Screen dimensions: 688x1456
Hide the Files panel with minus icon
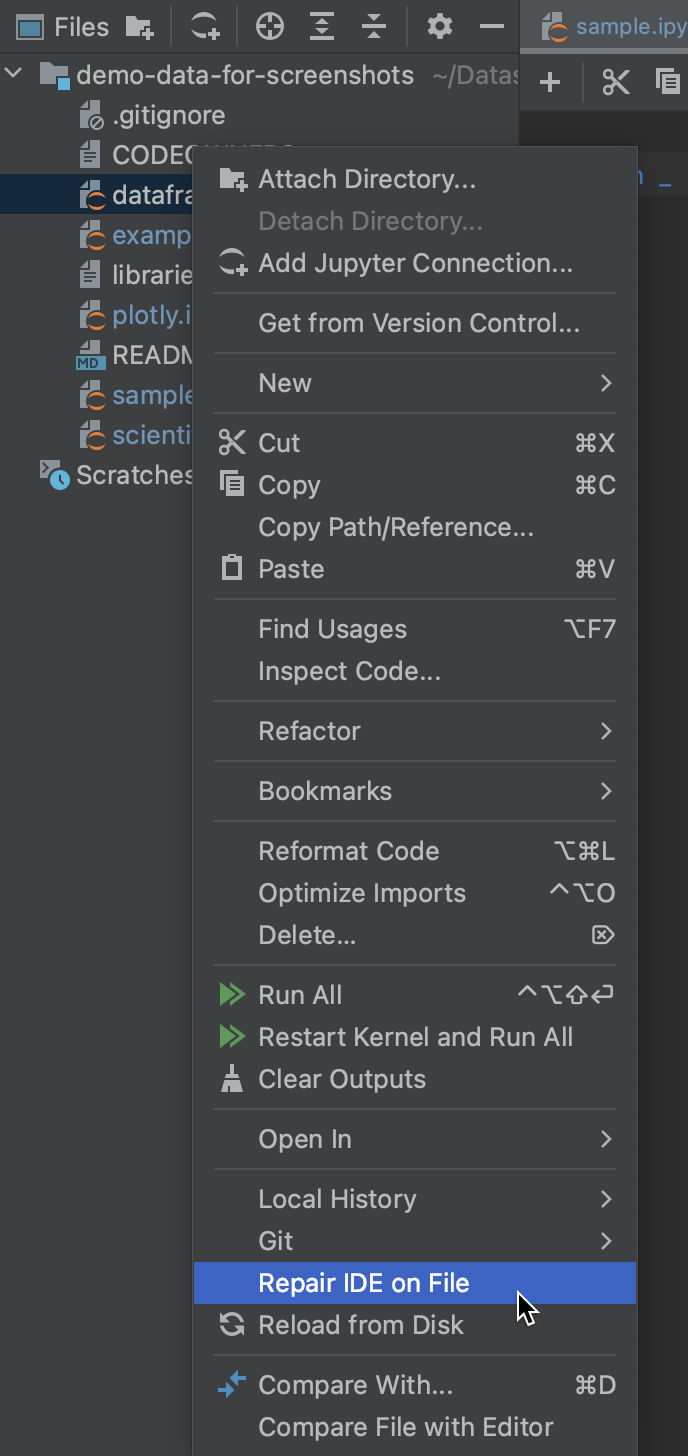[x=491, y=27]
